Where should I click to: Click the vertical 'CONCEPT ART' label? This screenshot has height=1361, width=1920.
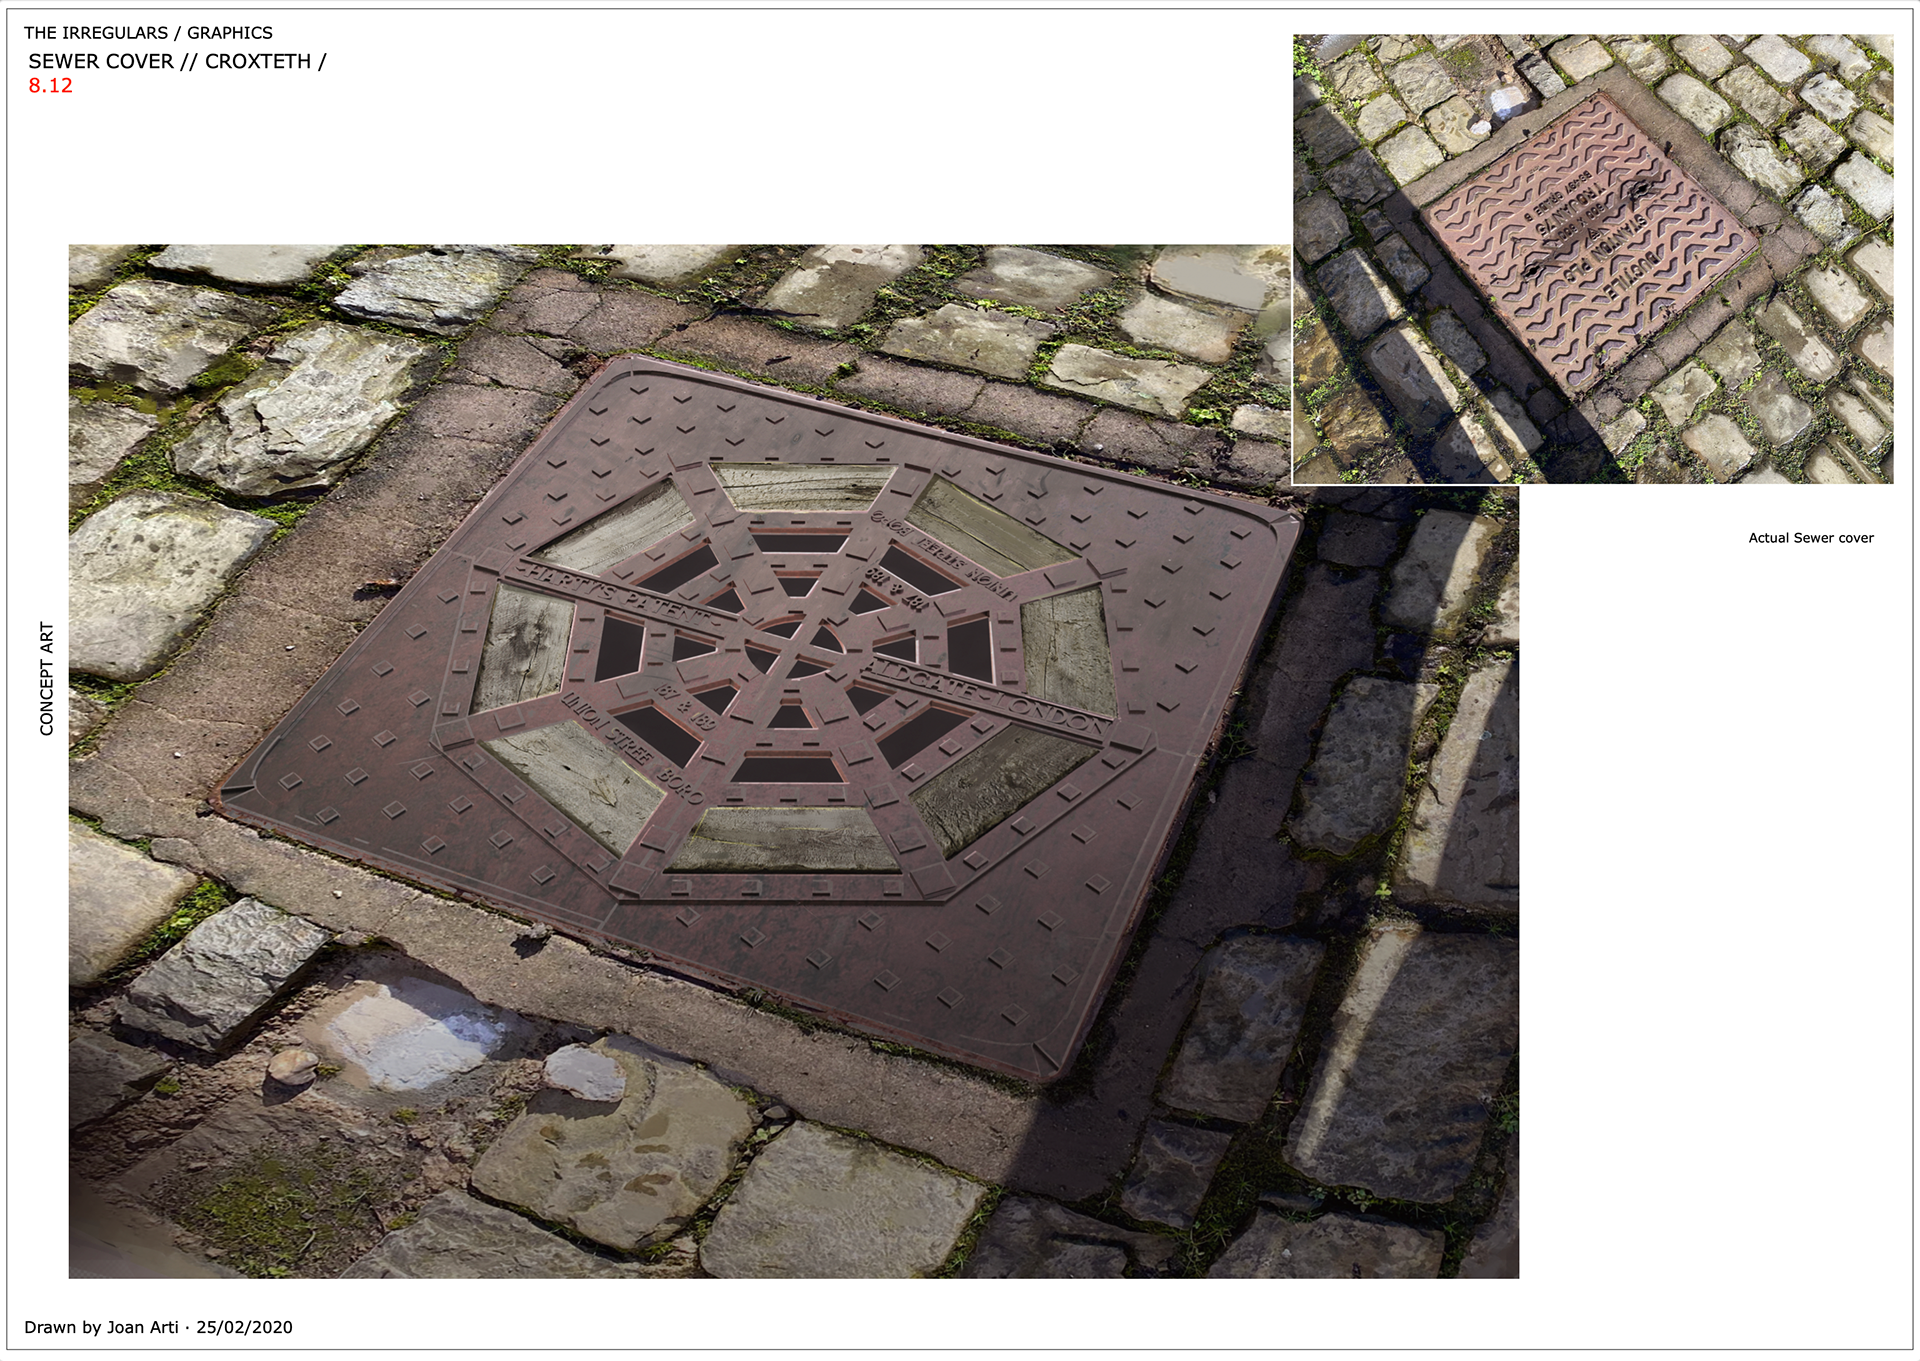point(46,679)
